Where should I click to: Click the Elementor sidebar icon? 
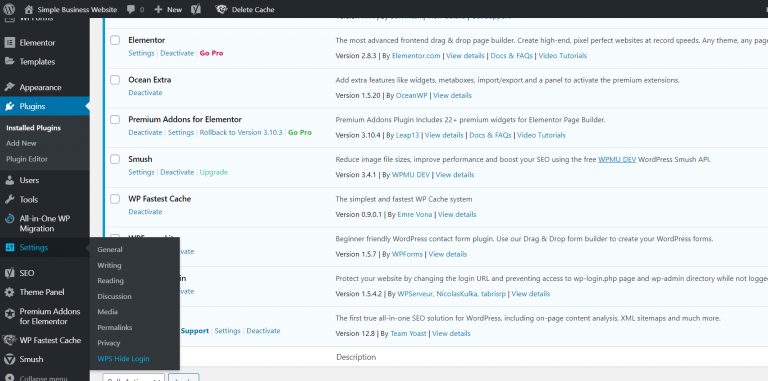click(9, 43)
